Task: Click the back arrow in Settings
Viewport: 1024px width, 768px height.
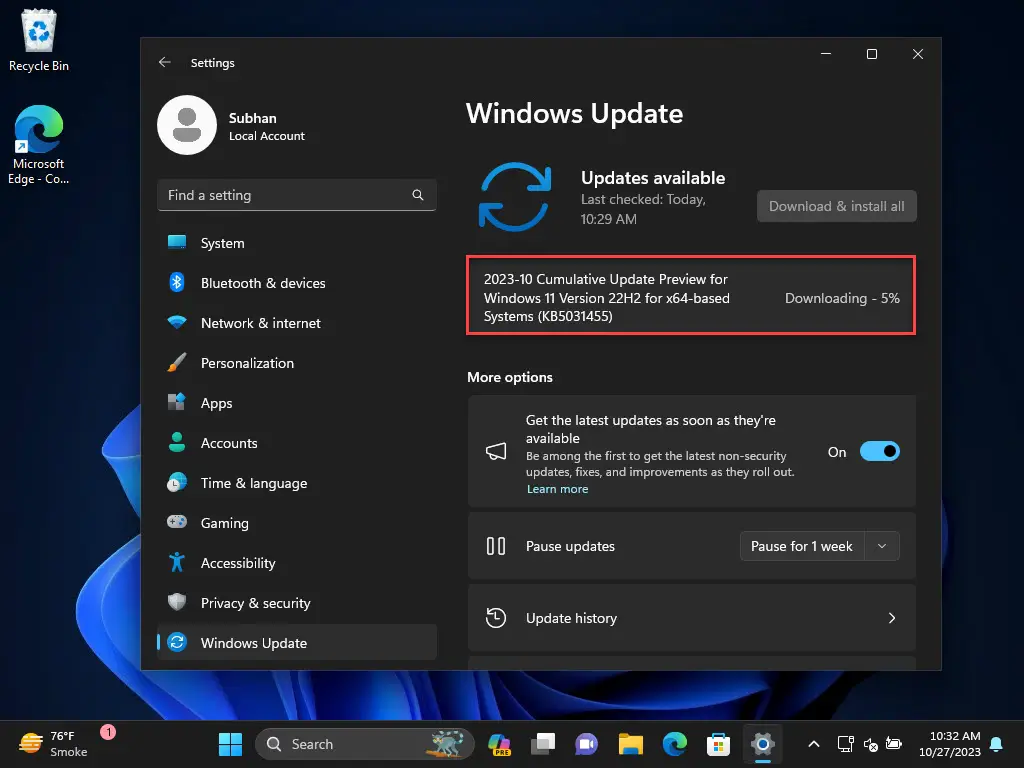Action: pyautogui.click(x=165, y=62)
